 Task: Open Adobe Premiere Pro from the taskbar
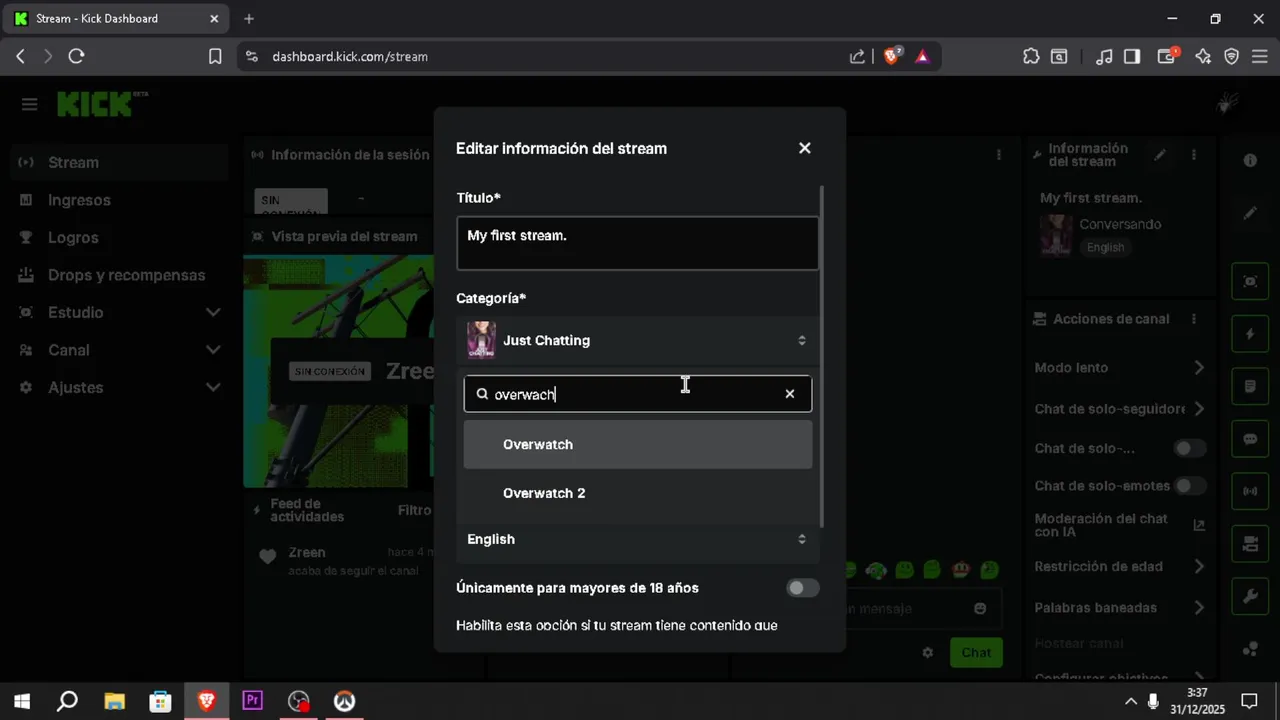pyautogui.click(x=252, y=701)
